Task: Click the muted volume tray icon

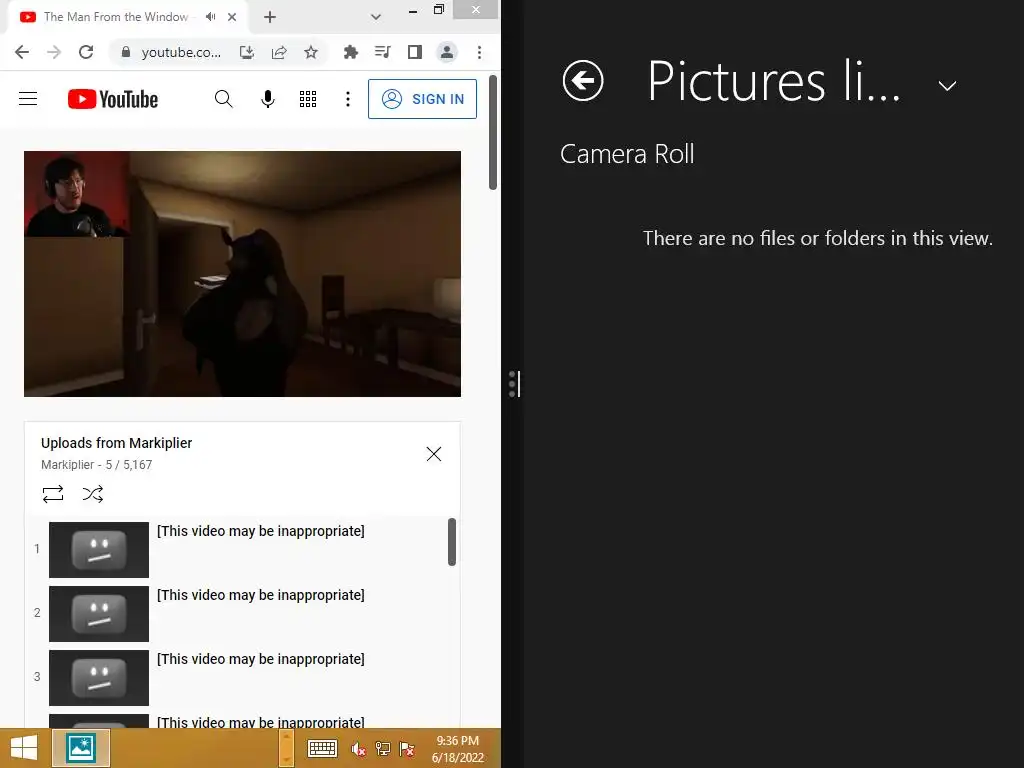Action: click(x=359, y=748)
